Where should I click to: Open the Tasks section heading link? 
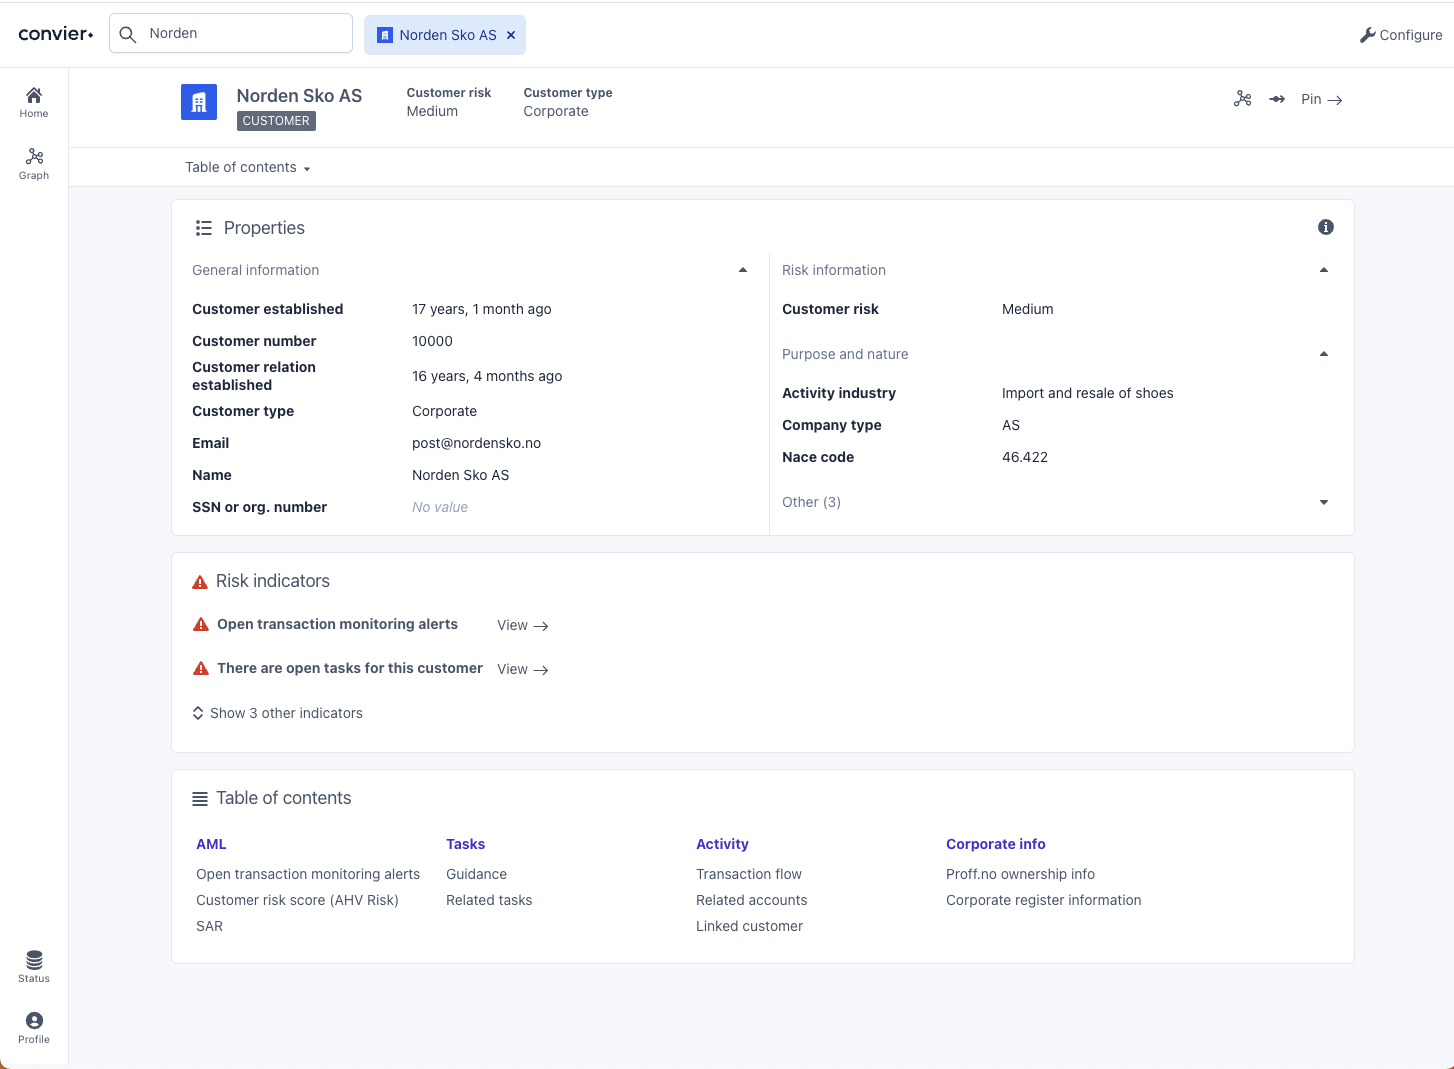465,844
